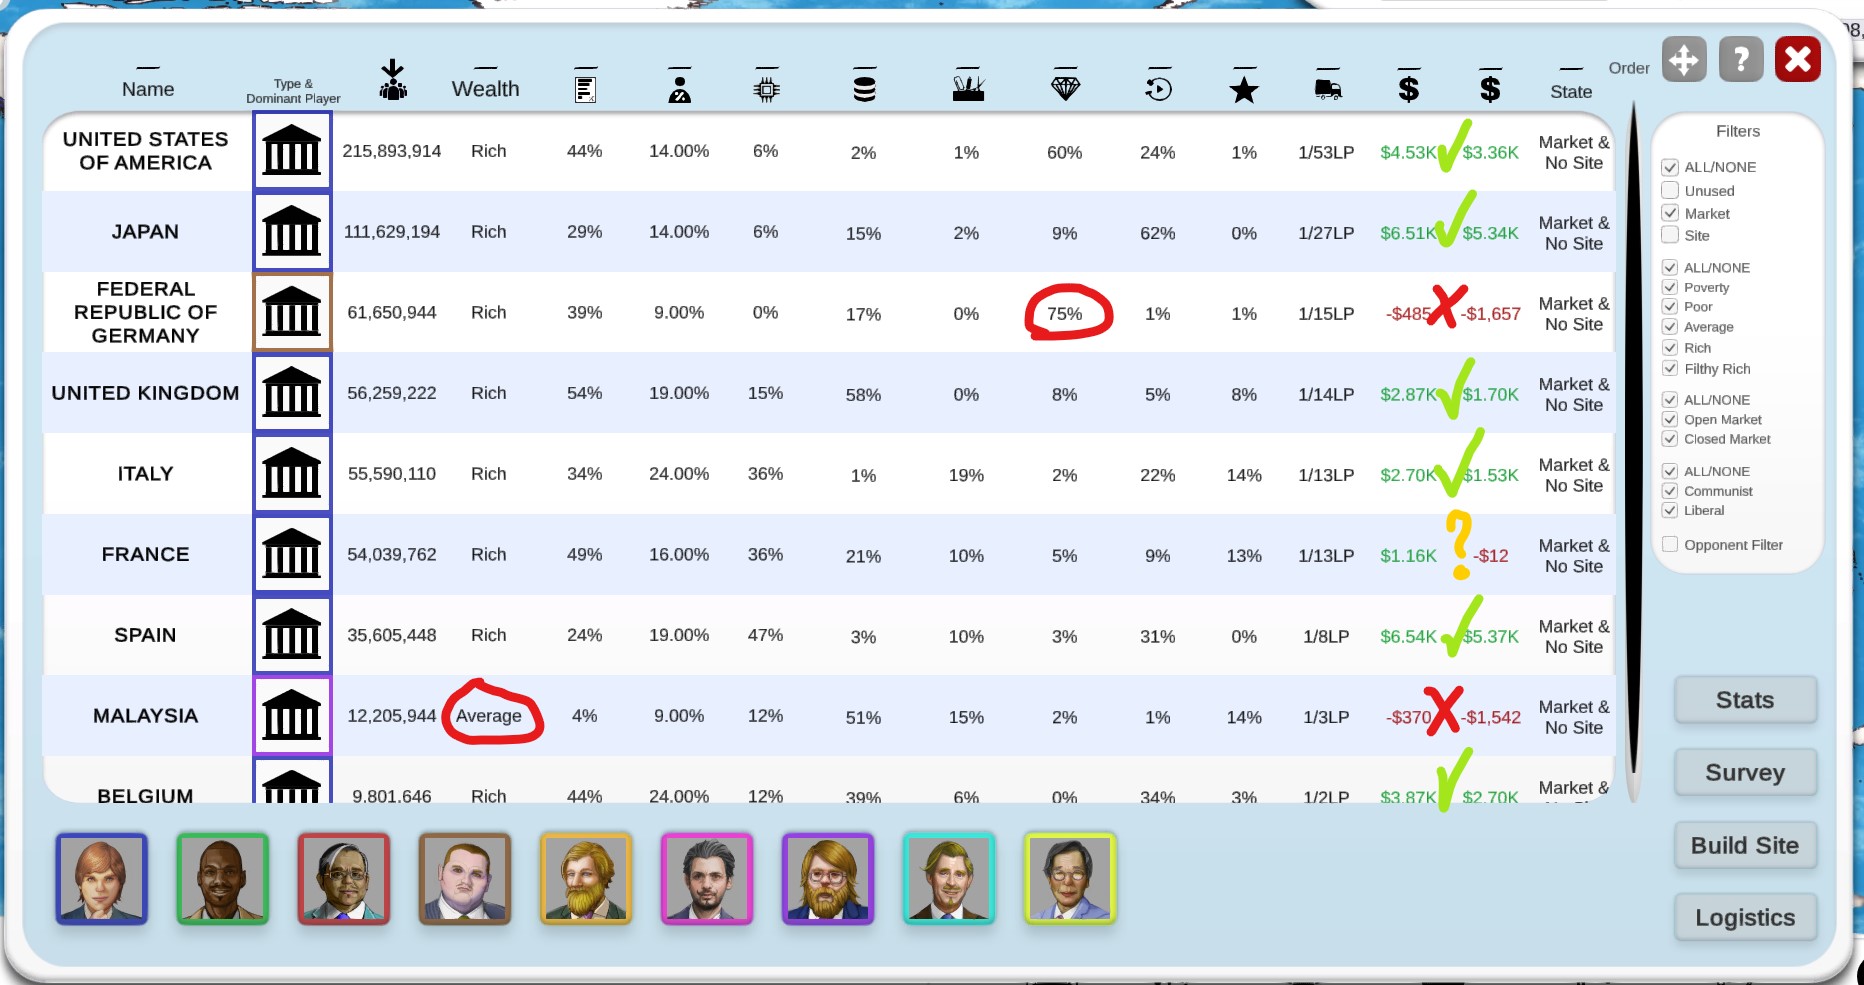Select the brown-framed player portrait
Screen dimensions: 1864x985
[x=465, y=879]
